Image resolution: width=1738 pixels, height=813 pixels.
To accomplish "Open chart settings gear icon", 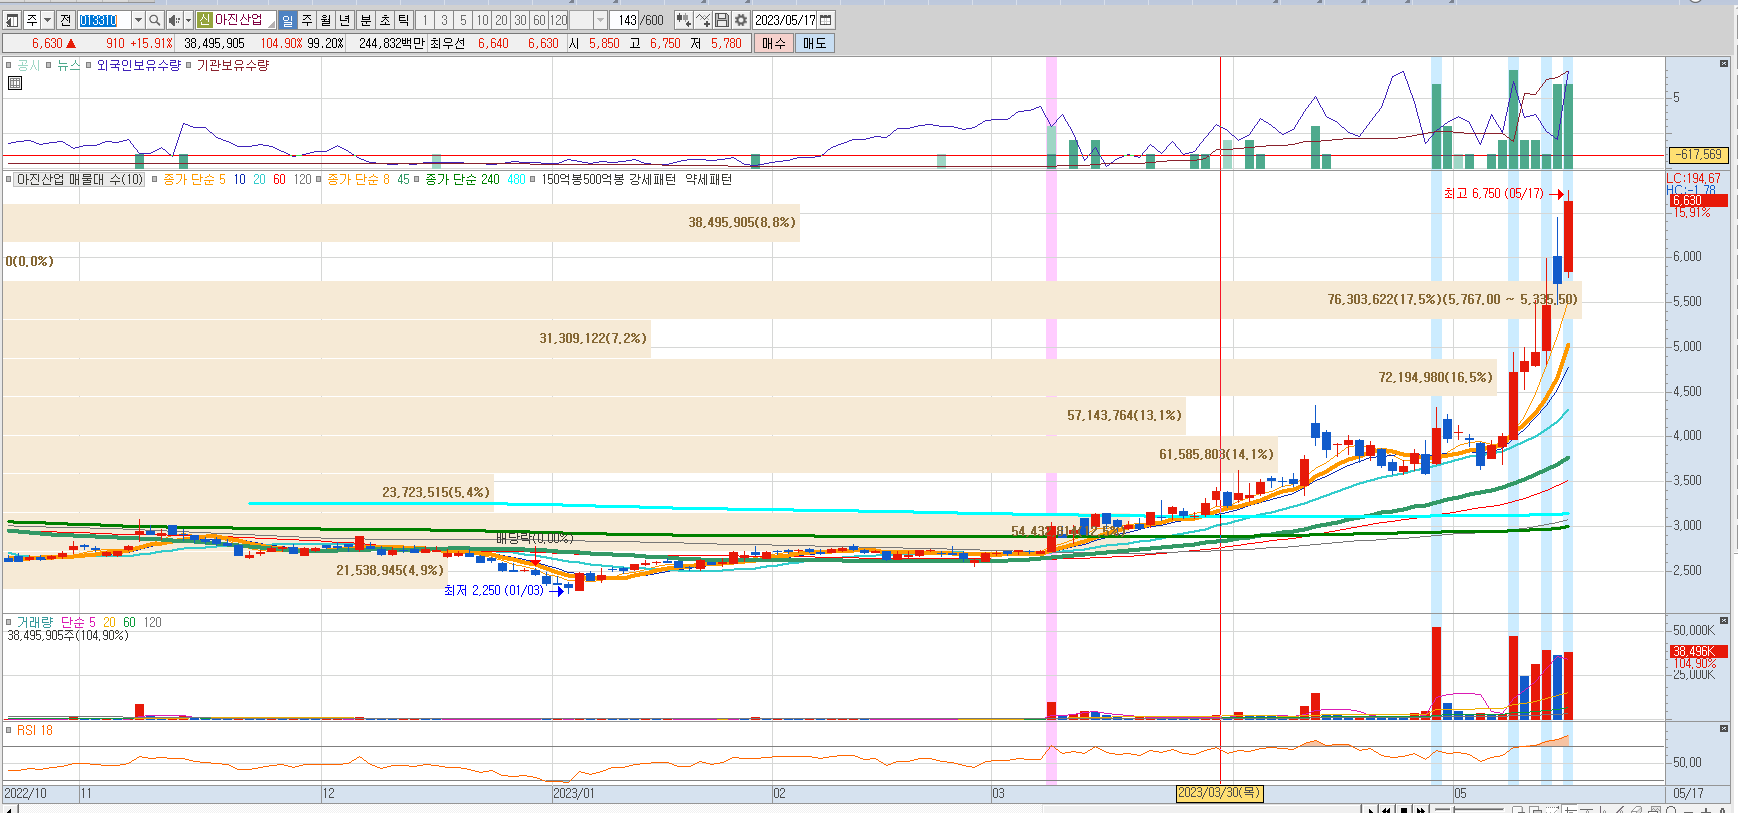I will click(741, 20).
